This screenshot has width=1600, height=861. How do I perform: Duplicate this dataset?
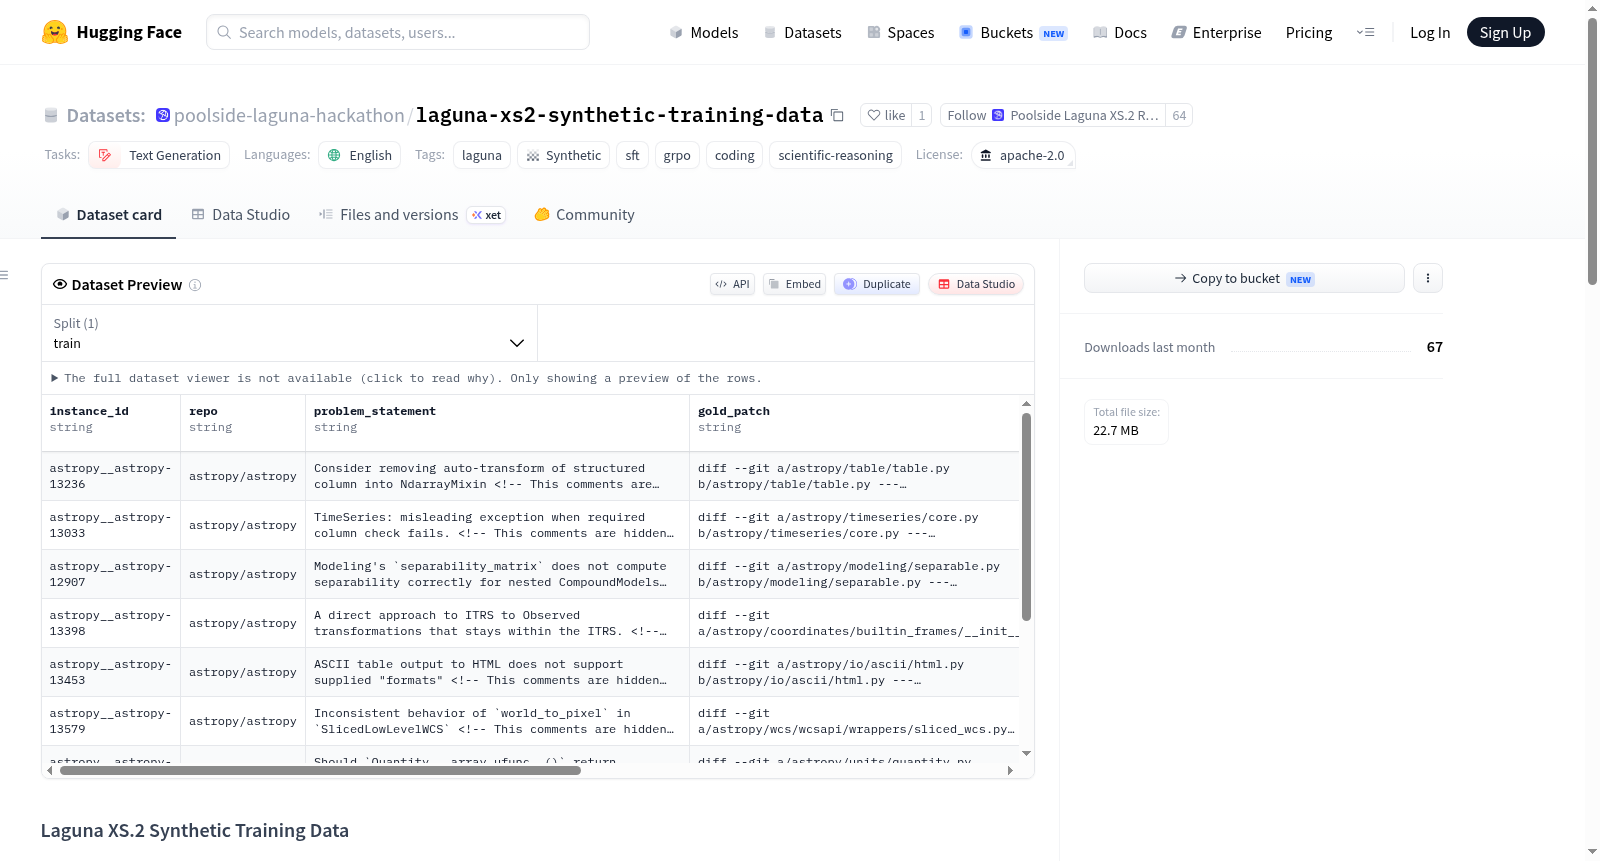[x=877, y=284]
